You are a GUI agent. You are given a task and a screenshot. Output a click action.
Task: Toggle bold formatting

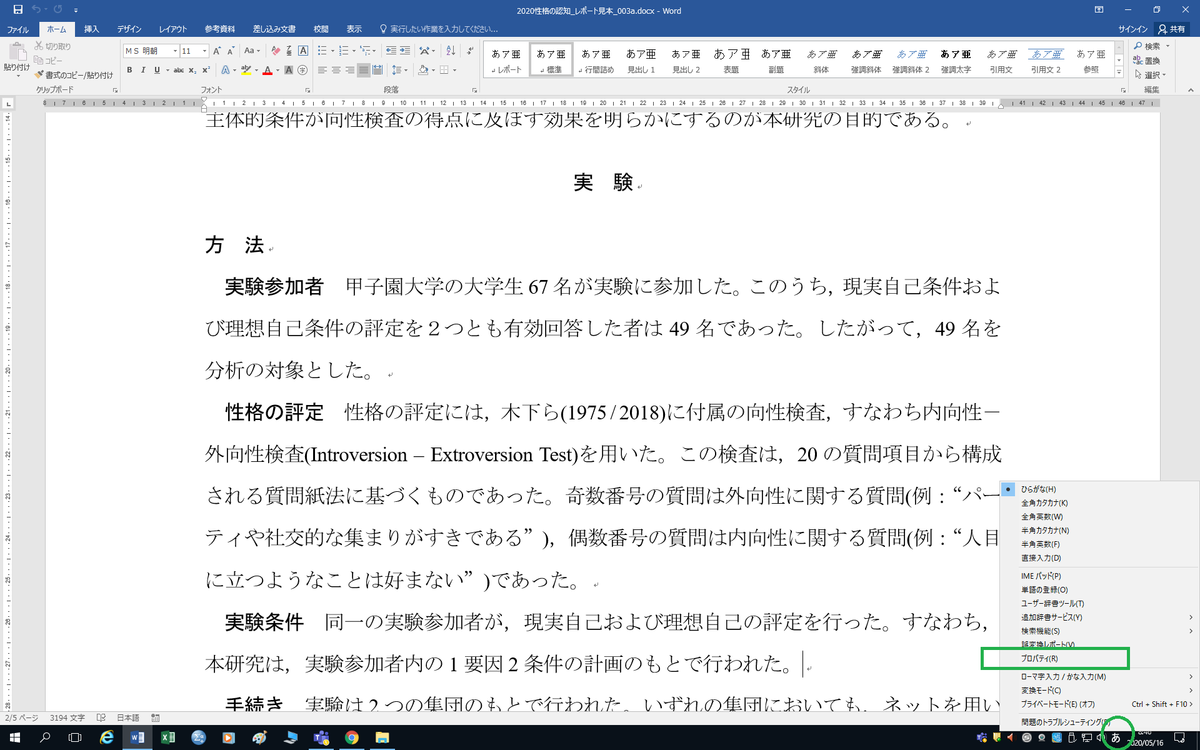130,70
